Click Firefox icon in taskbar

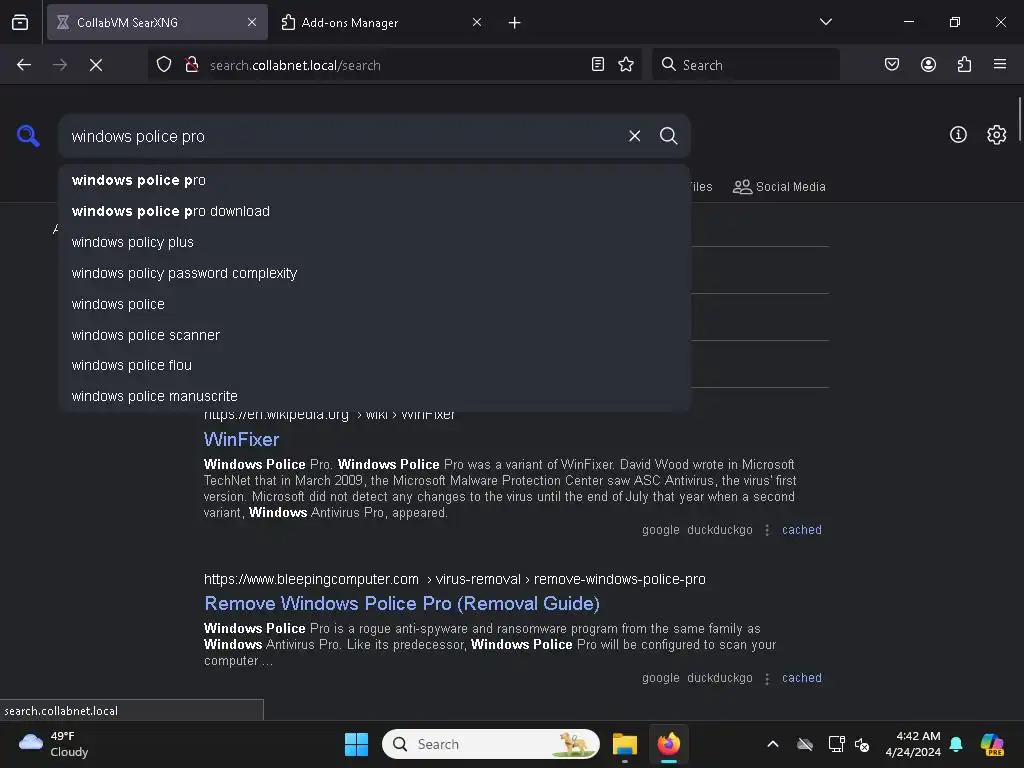pos(669,744)
